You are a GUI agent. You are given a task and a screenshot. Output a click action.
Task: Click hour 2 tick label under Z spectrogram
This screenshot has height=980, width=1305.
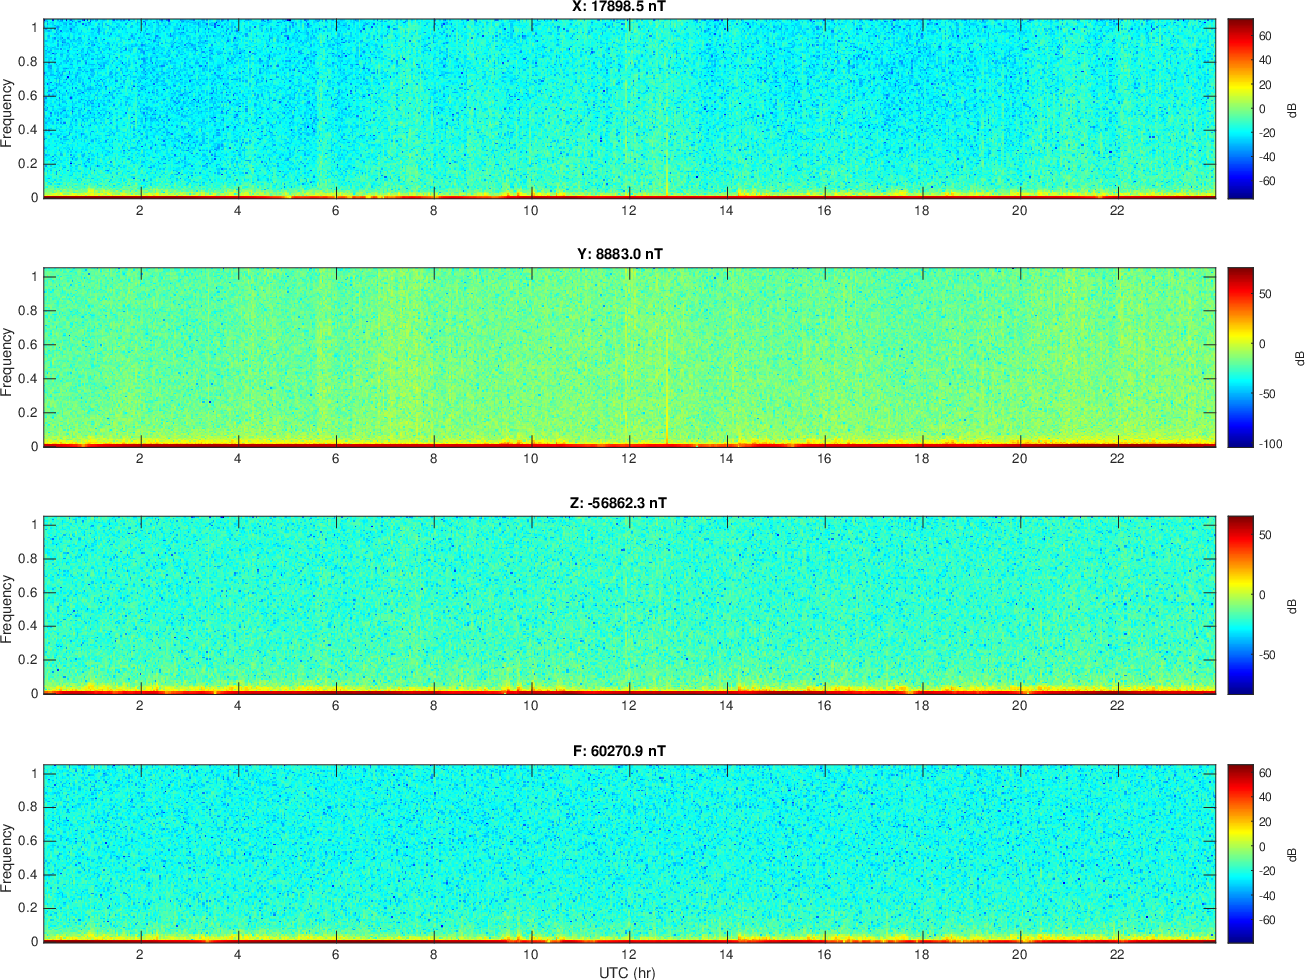point(140,706)
